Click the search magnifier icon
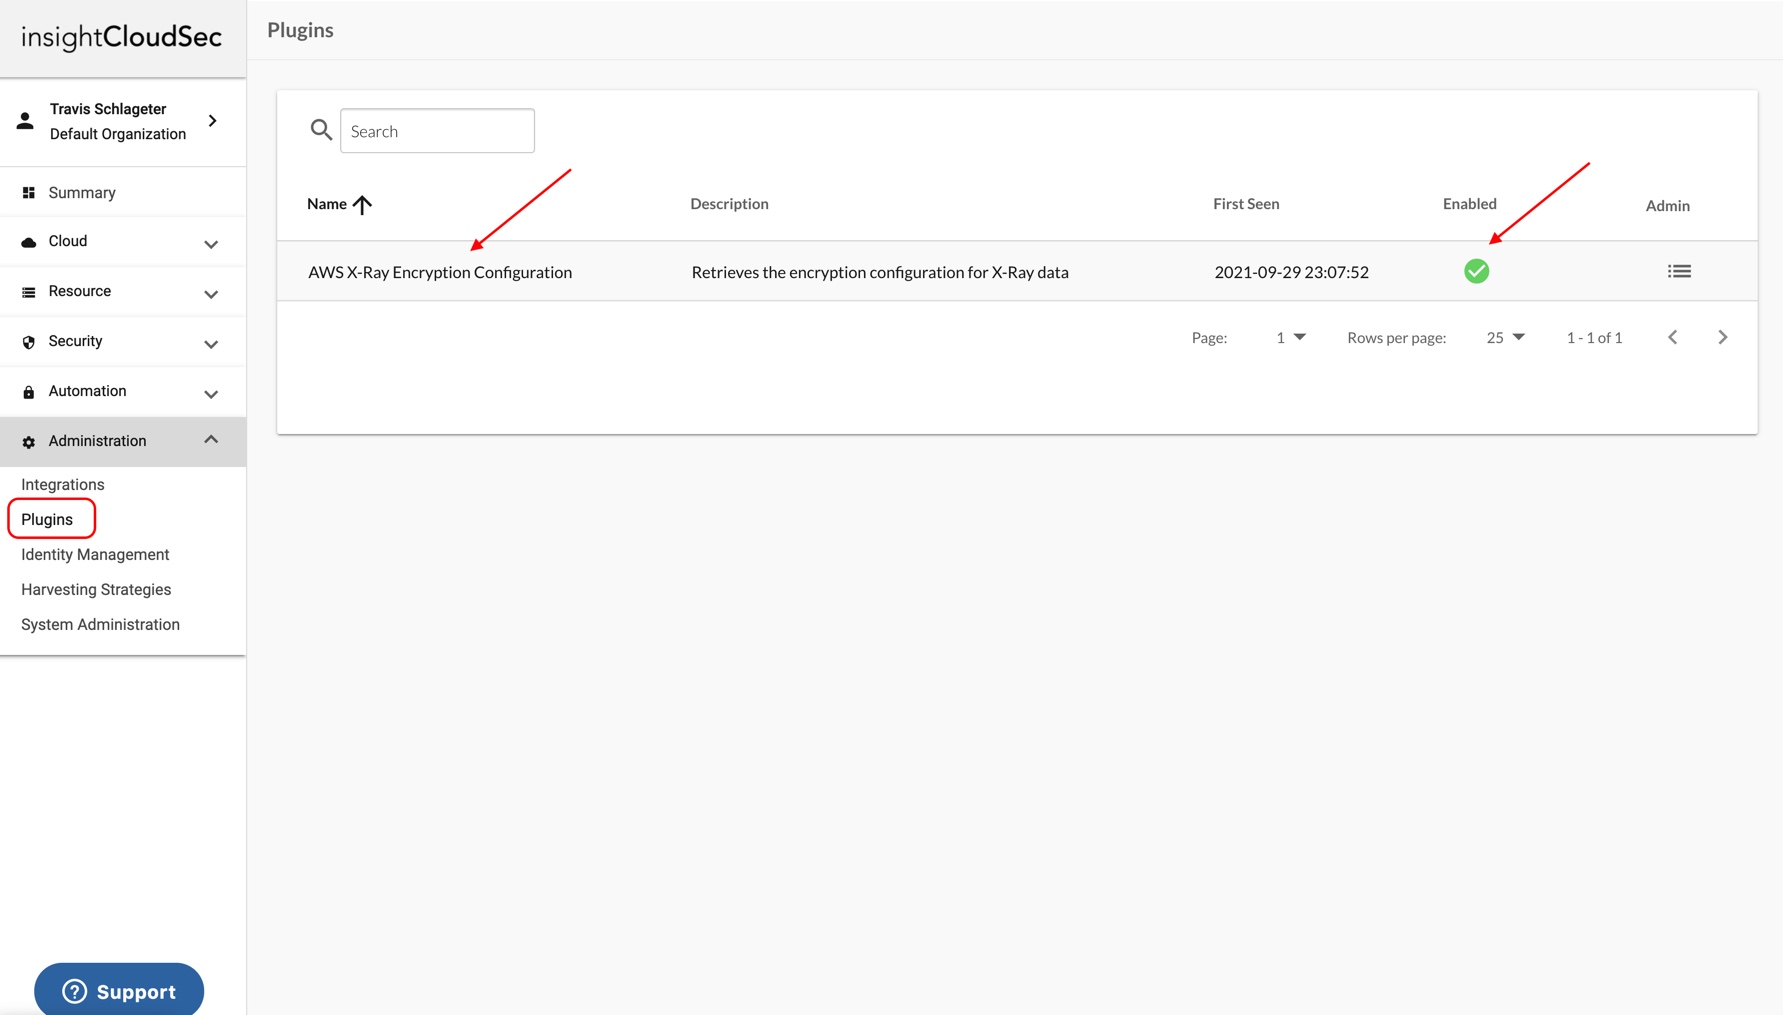 pos(321,130)
